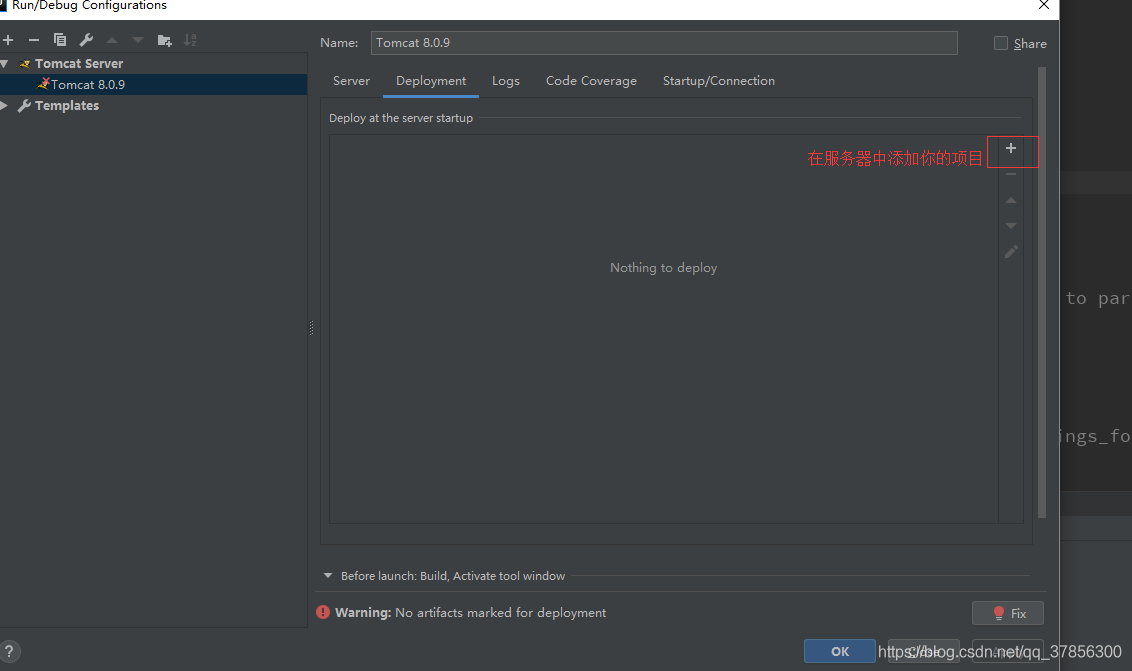1132x671 pixels.
Task: Click 'No artifacts marked for deployment' warning text
Action: pos(500,612)
